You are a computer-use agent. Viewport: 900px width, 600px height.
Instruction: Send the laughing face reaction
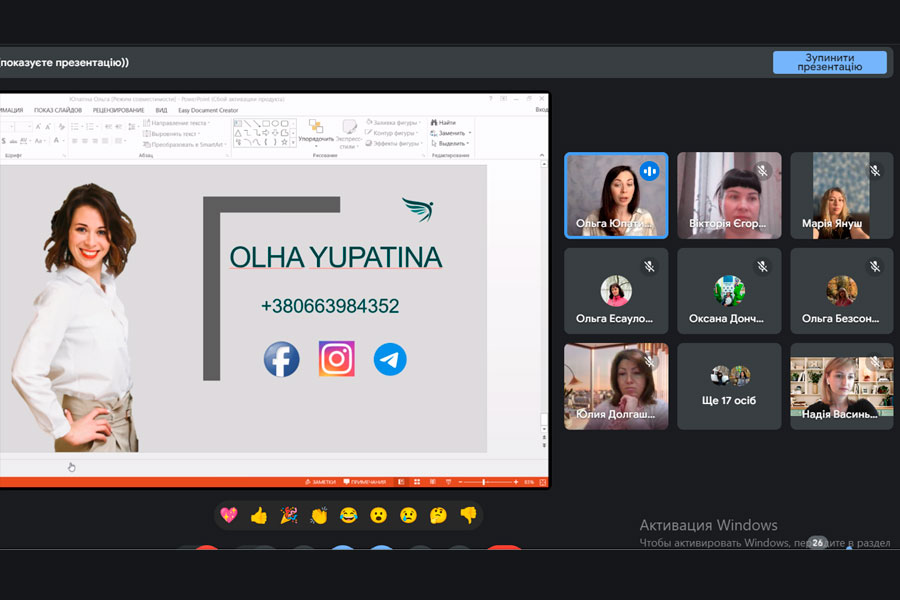click(348, 516)
